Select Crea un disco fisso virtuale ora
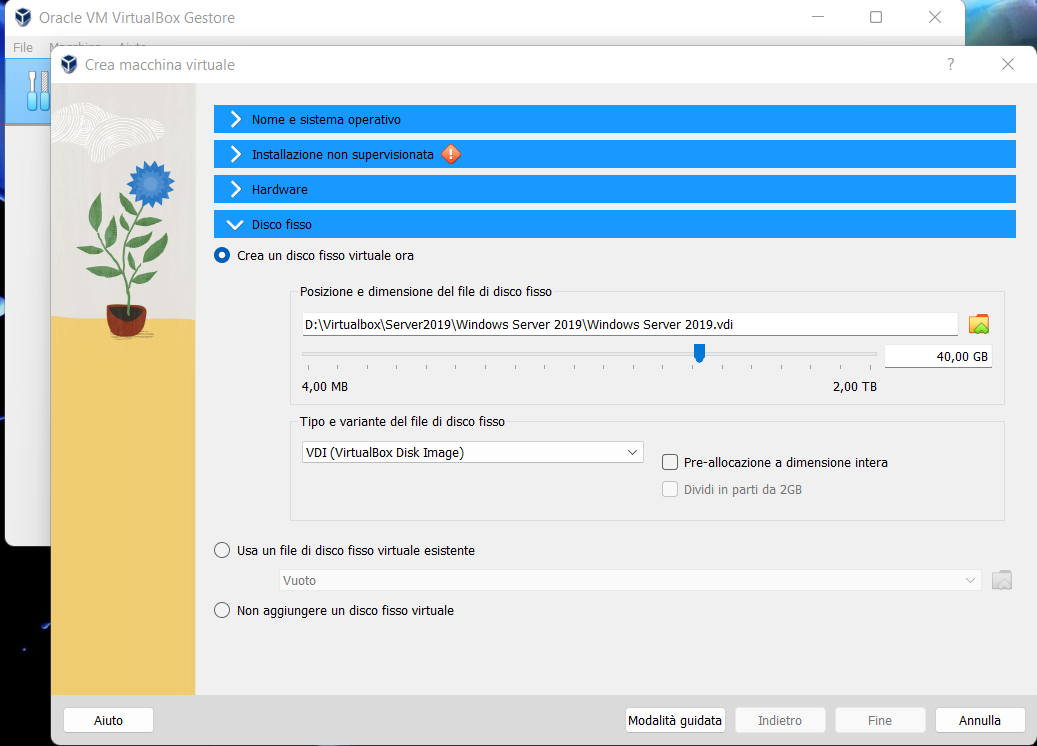This screenshot has width=1037, height=746. click(x=222, y=255)
